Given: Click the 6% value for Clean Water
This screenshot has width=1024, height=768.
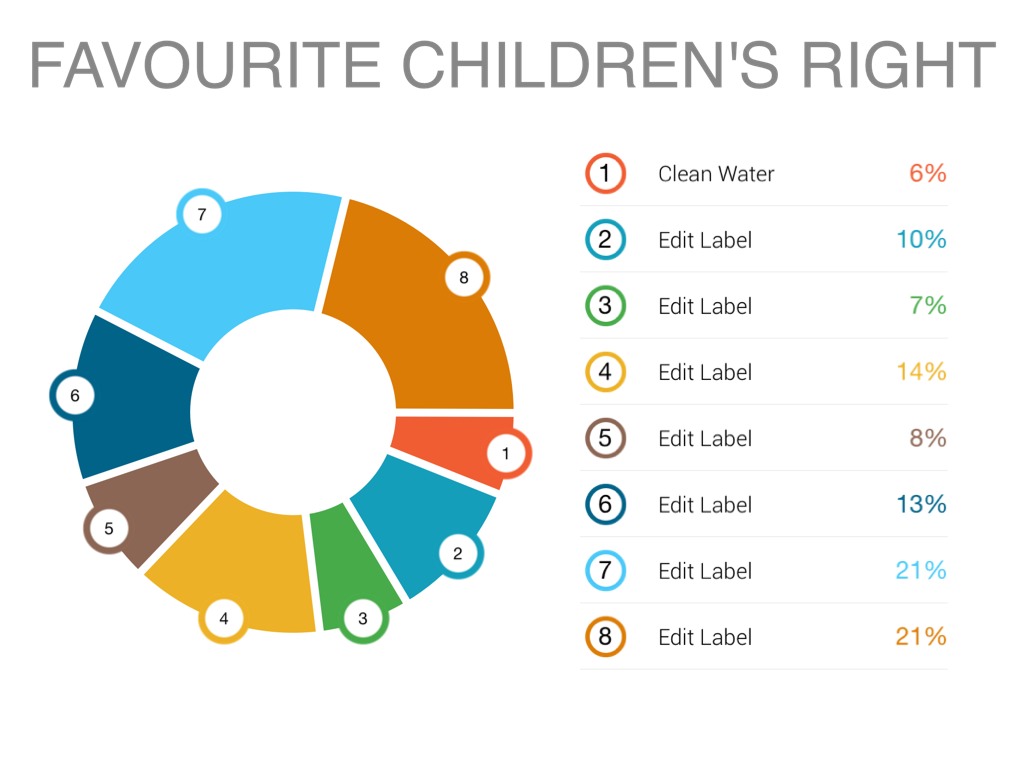Looking at the screenshot, I should [x=927, y=173].
